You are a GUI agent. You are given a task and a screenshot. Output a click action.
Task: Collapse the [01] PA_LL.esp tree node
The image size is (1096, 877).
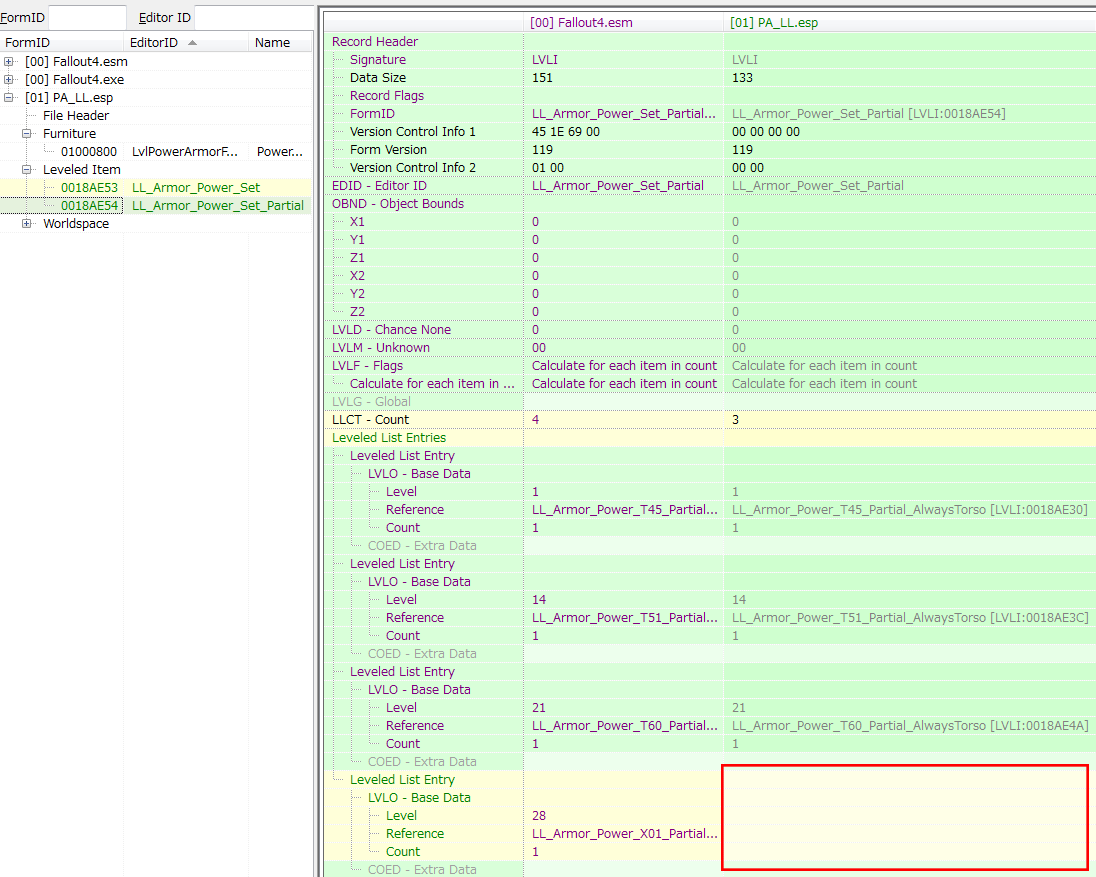pyautogui.click(x=8, y=98)
